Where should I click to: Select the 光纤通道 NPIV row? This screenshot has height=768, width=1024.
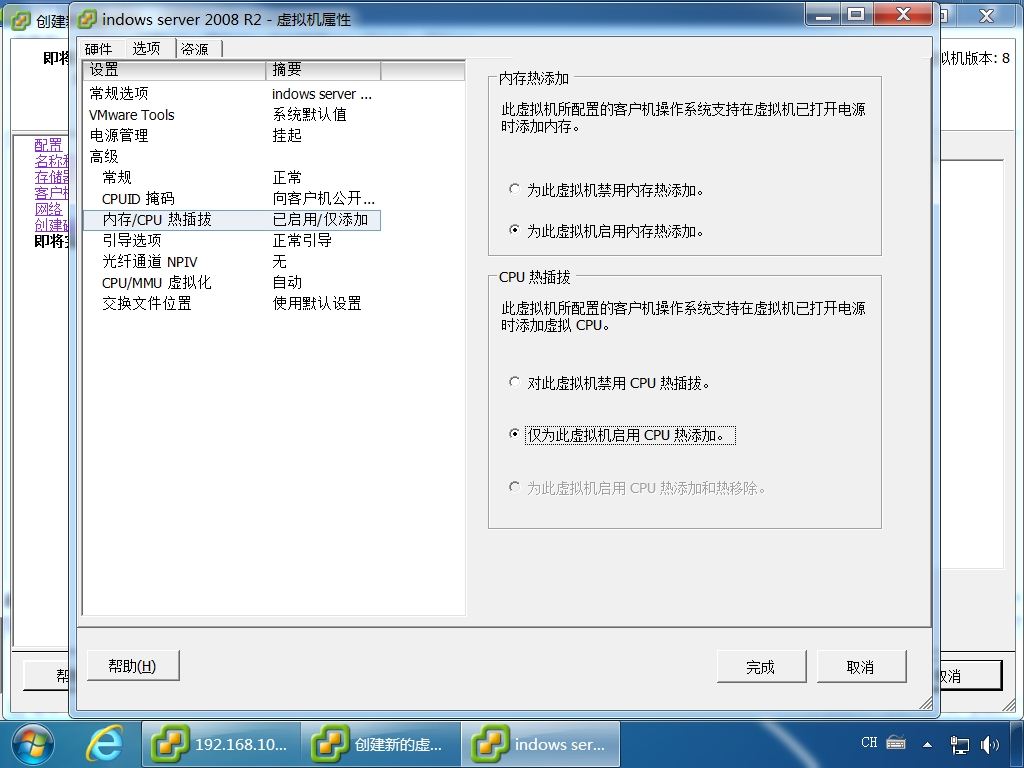[232, 262]
